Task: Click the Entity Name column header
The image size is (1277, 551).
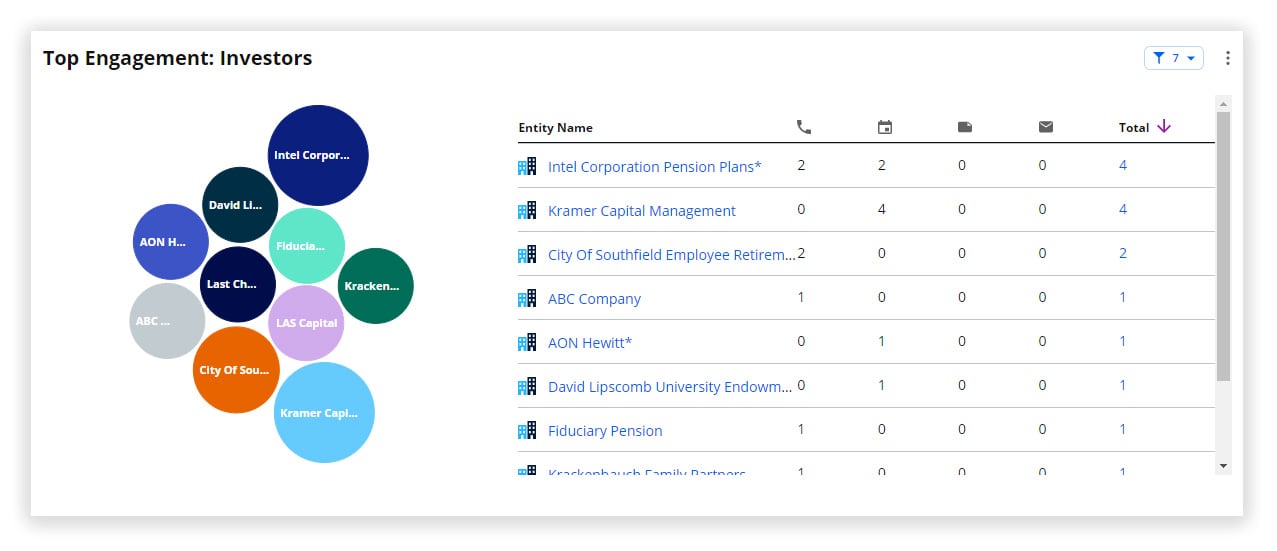Action: click(x=555, y=128)
